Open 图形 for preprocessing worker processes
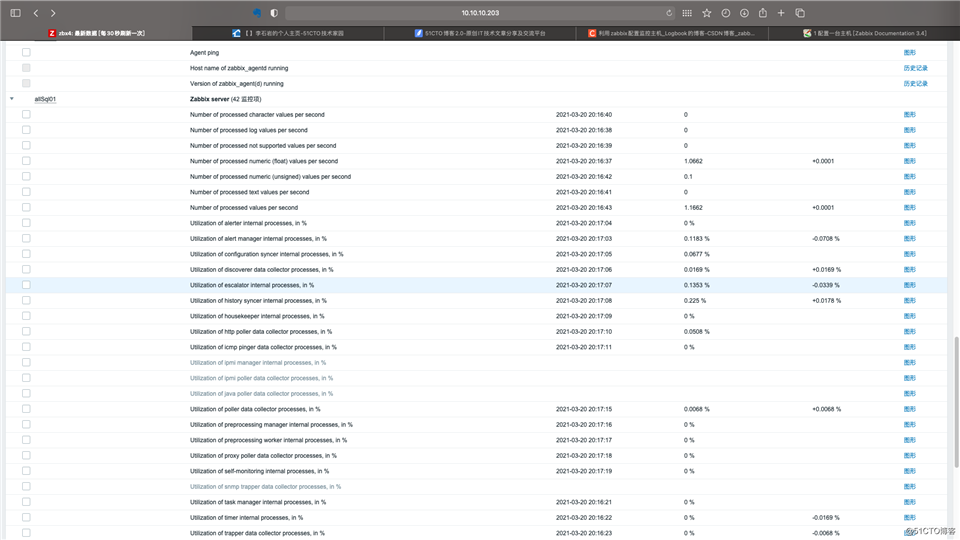Image resolution: width=960 pixels, height=540 pixels. [x=909, y=440]
